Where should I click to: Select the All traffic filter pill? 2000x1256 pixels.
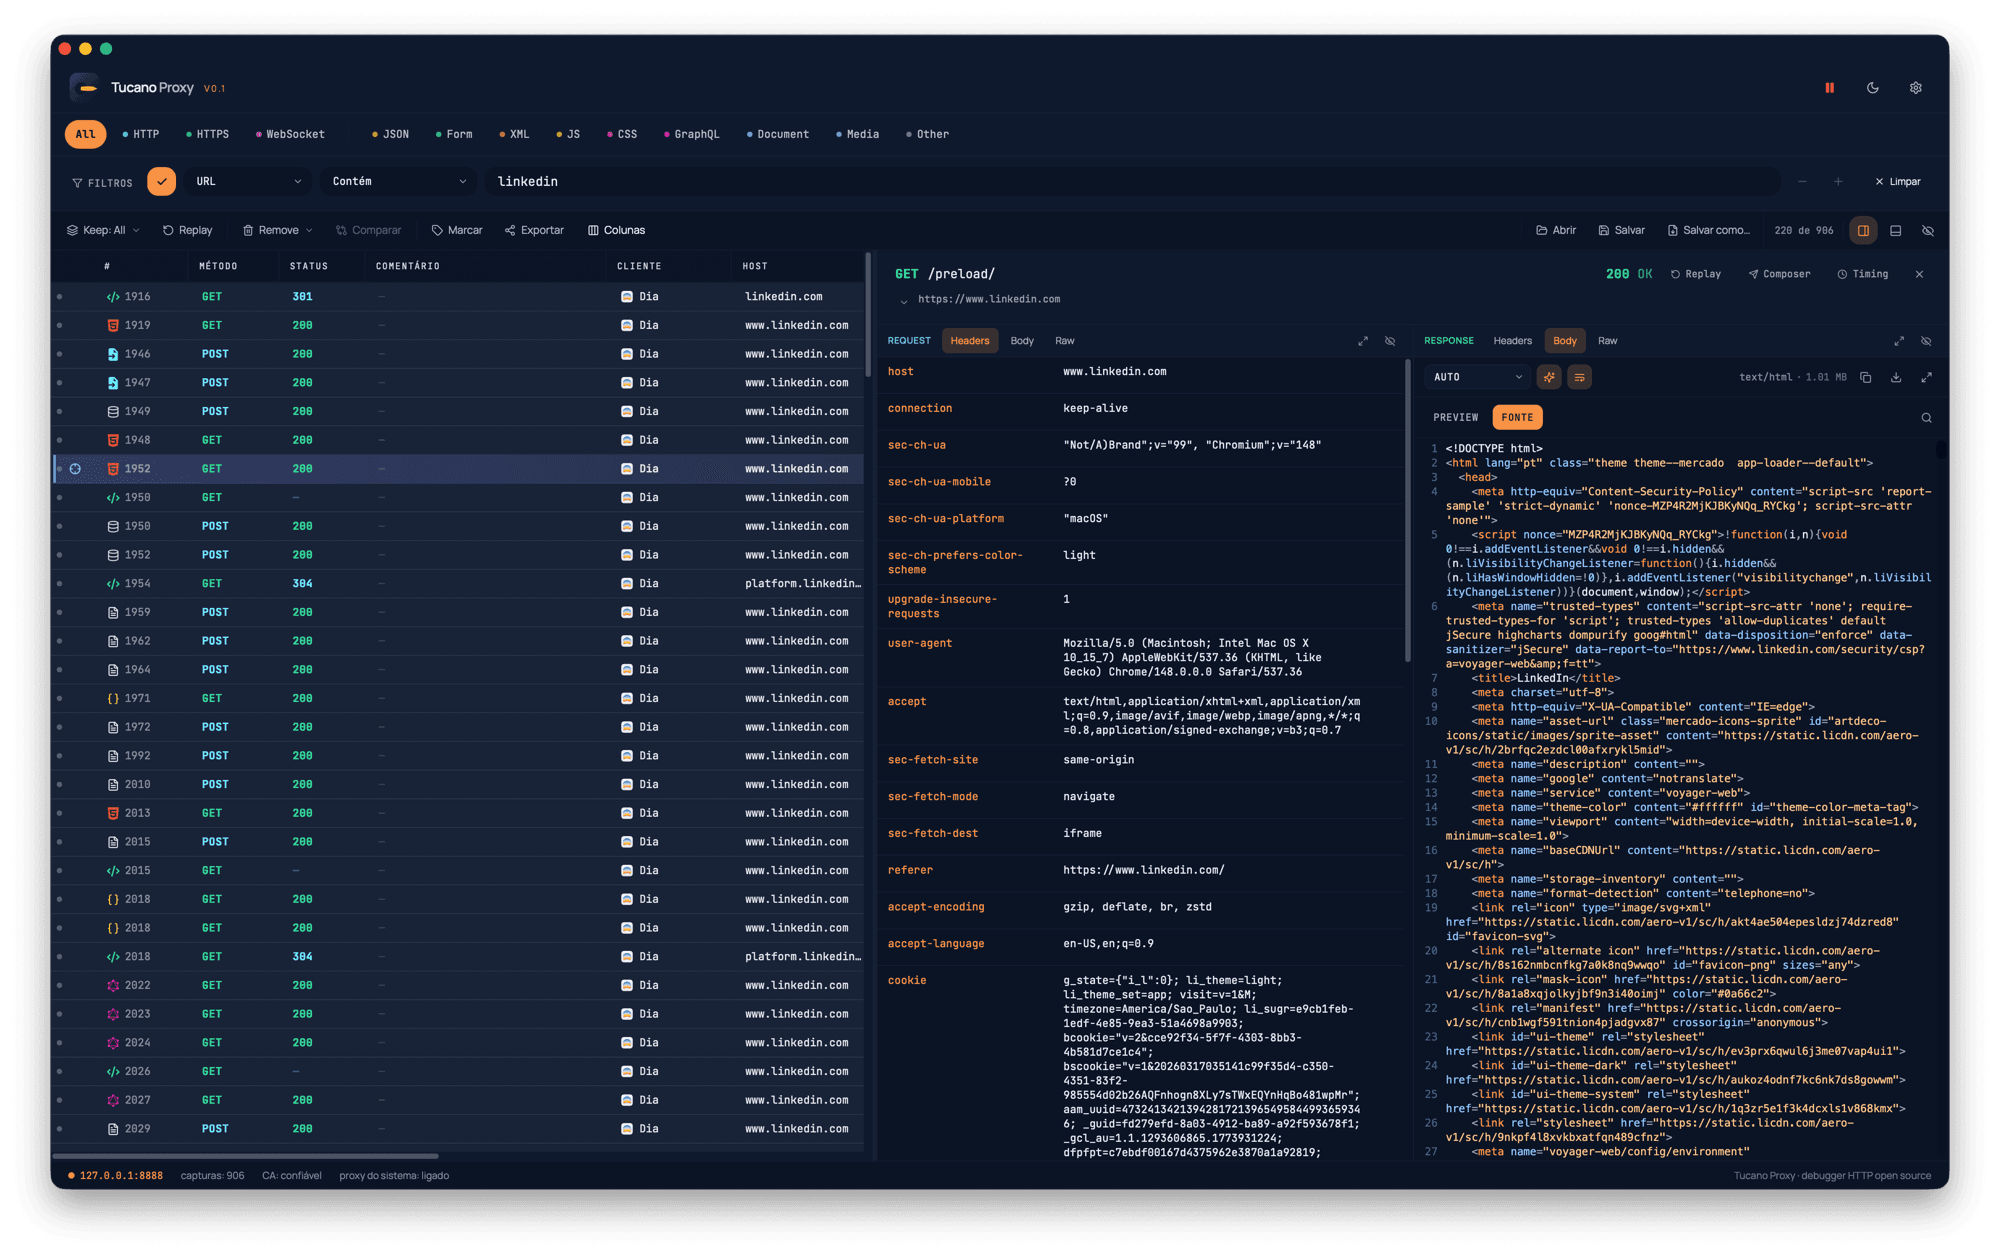pyautogui.click(x=85, y=134)
